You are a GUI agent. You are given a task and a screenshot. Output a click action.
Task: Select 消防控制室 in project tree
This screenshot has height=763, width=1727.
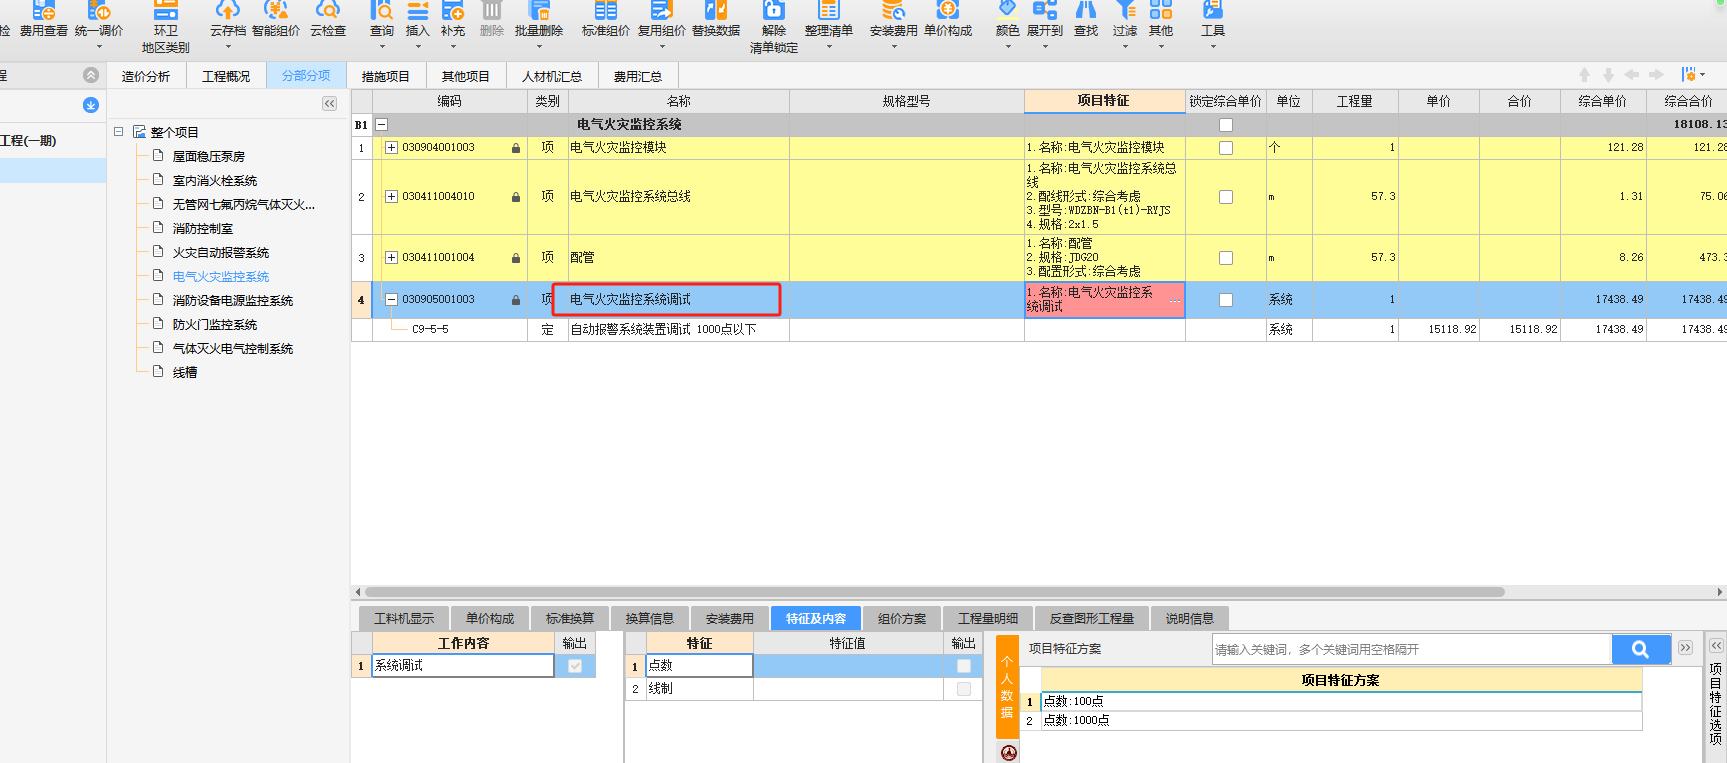pyautogui.click(x=203, y=229)
